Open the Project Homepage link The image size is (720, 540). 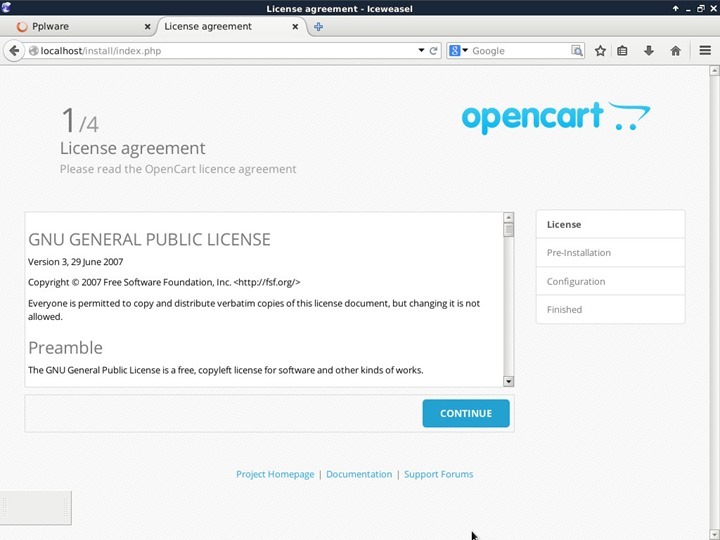coord(275,474)
